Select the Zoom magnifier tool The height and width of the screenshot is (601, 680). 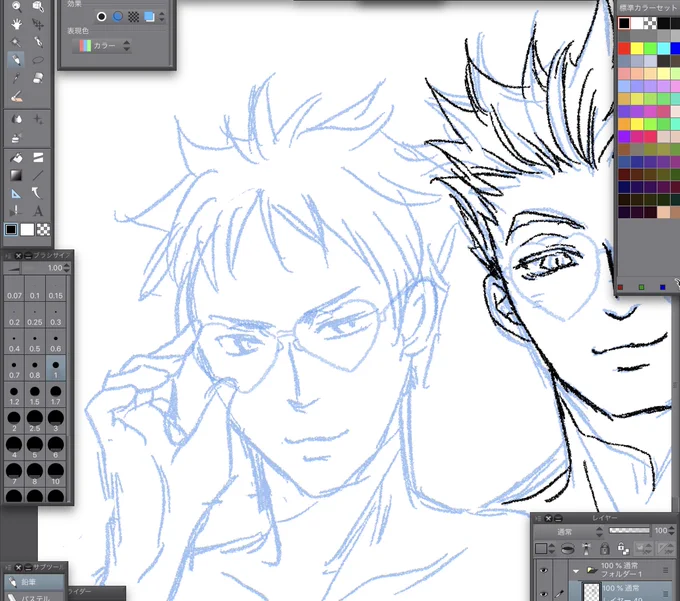(16, 6)
